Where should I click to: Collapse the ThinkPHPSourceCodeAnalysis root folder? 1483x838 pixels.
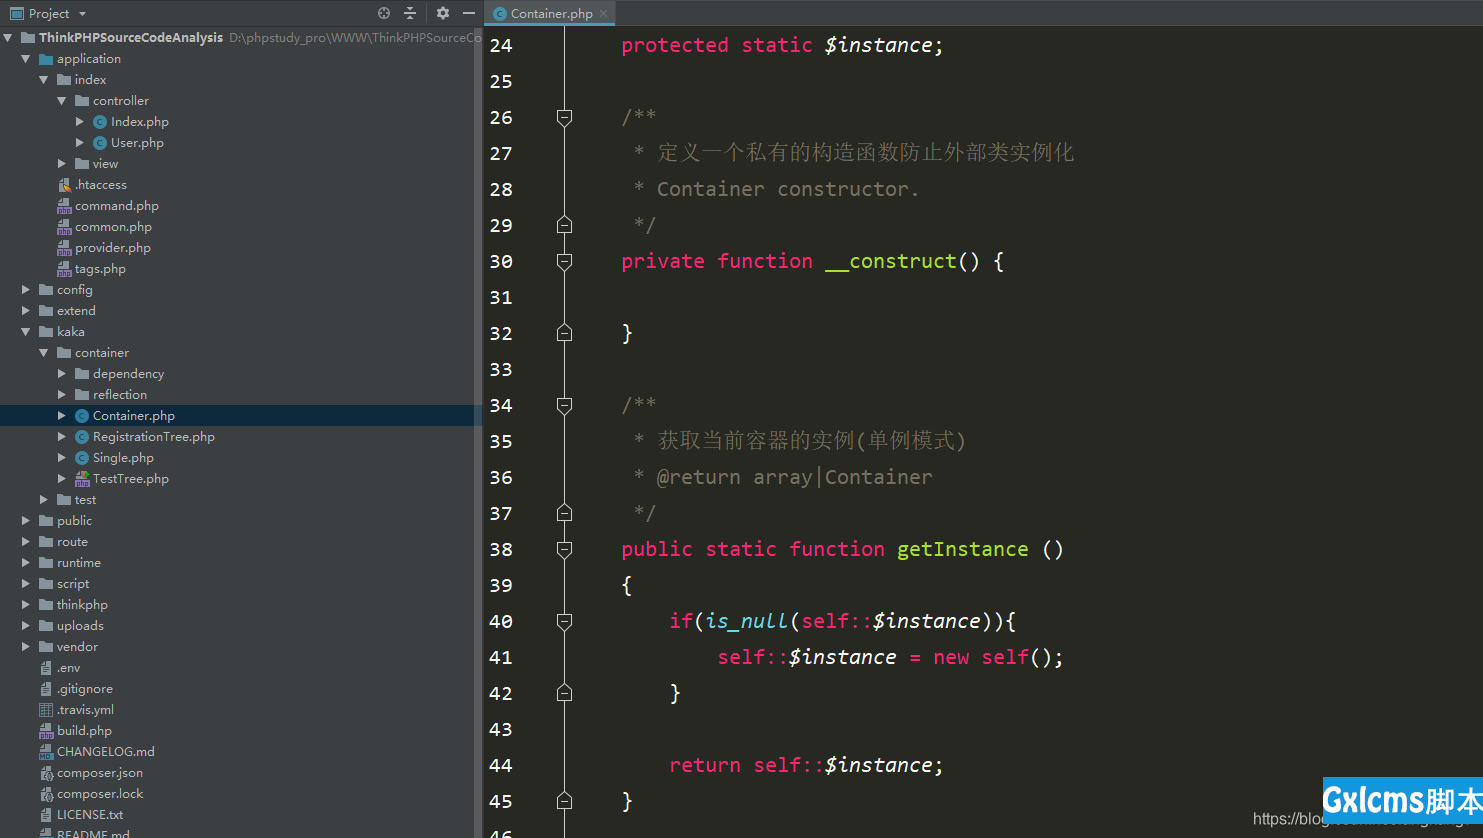click(x=8, y=38)
